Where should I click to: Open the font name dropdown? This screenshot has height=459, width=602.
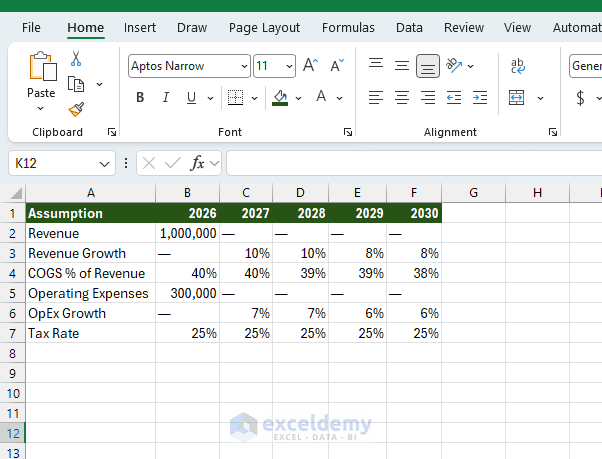pyautogui.click(x=244, y=66)
